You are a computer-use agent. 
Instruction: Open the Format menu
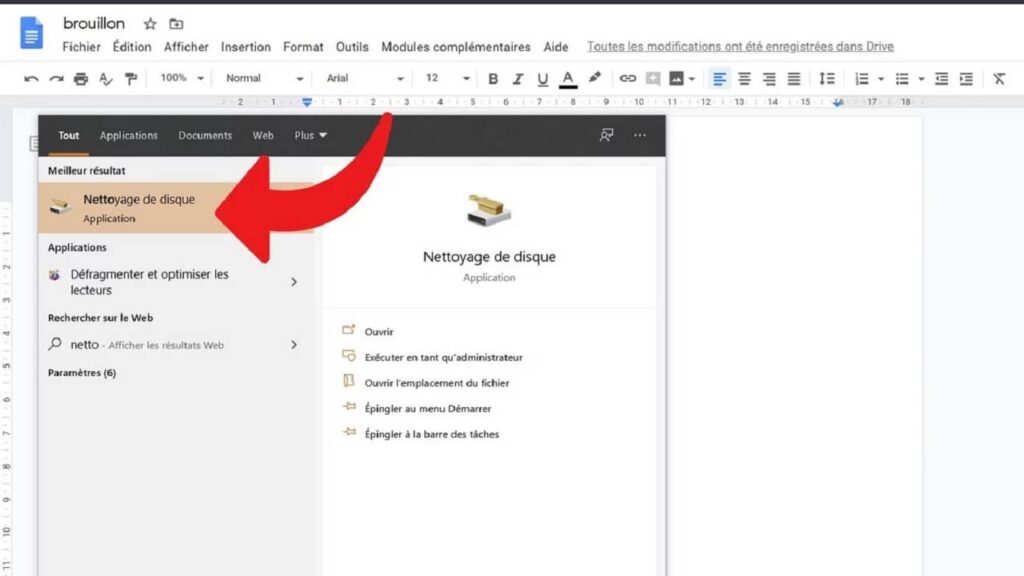coord(303,47)
